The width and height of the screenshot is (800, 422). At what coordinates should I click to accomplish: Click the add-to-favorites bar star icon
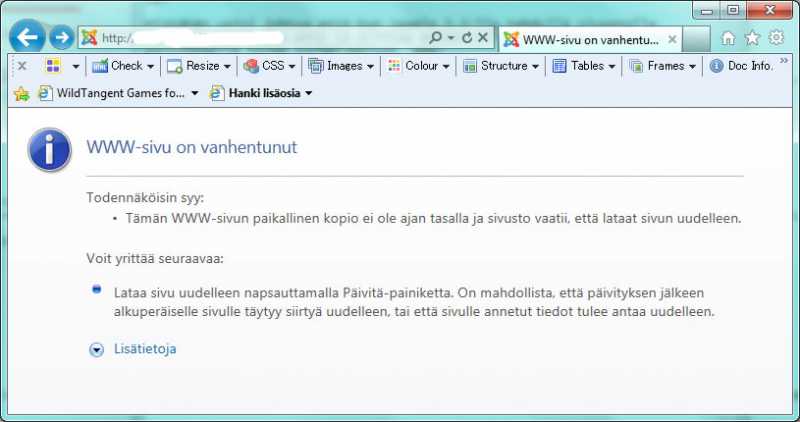(x=21, y=94)
